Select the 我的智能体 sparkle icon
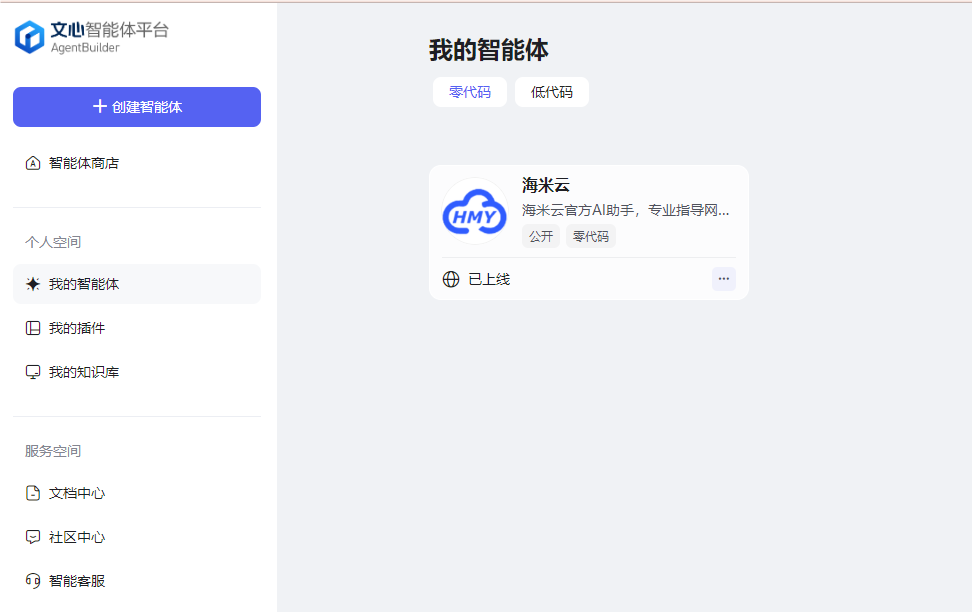Viewport: 972px width, 612px height. click(x=33, y=284)
